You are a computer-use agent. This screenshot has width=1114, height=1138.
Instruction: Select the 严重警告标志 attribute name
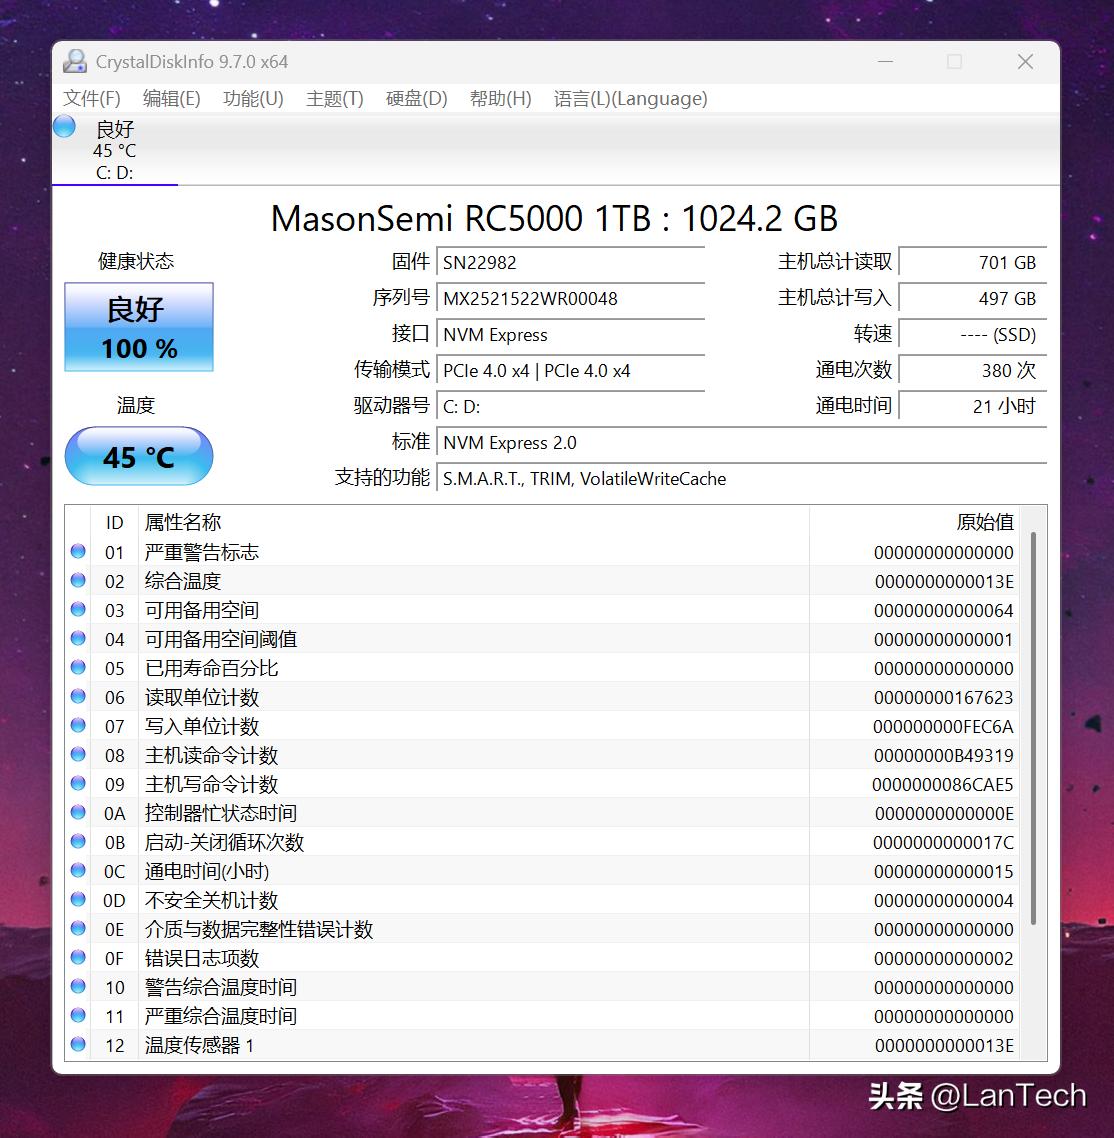click(x=202, y=552)
